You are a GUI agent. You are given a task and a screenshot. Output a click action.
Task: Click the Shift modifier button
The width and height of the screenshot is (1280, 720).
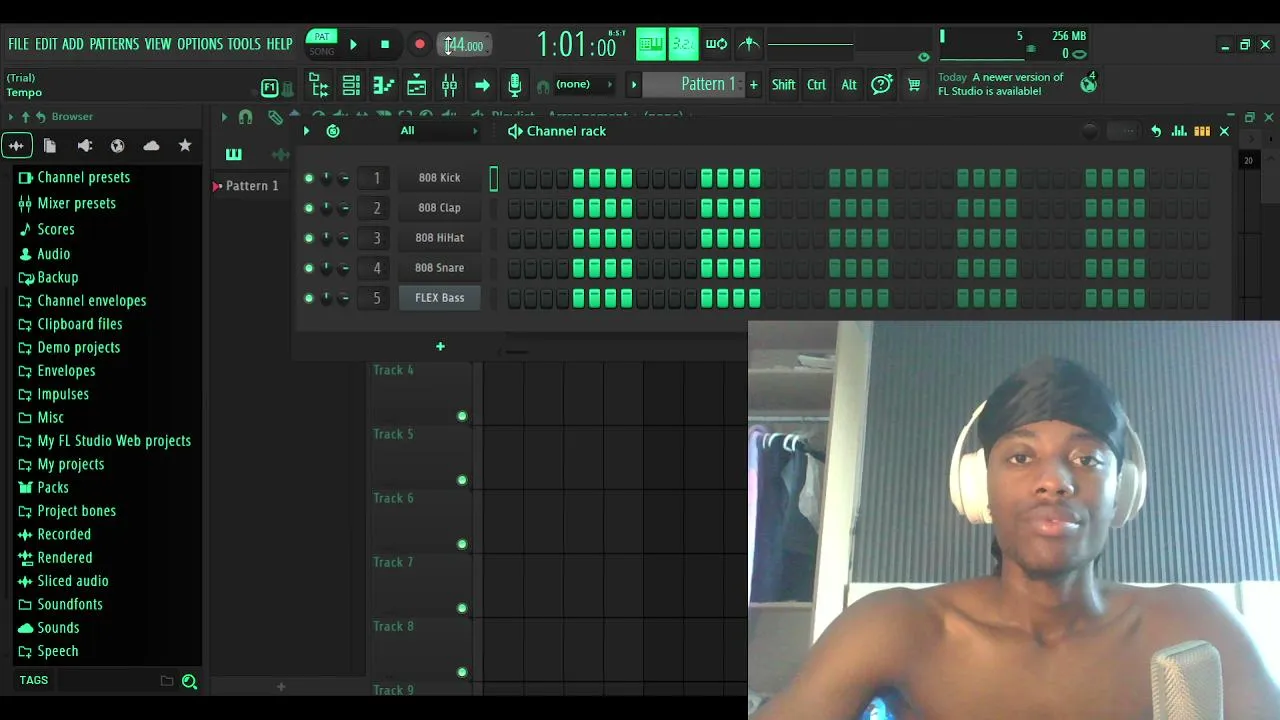coord(783,85)
